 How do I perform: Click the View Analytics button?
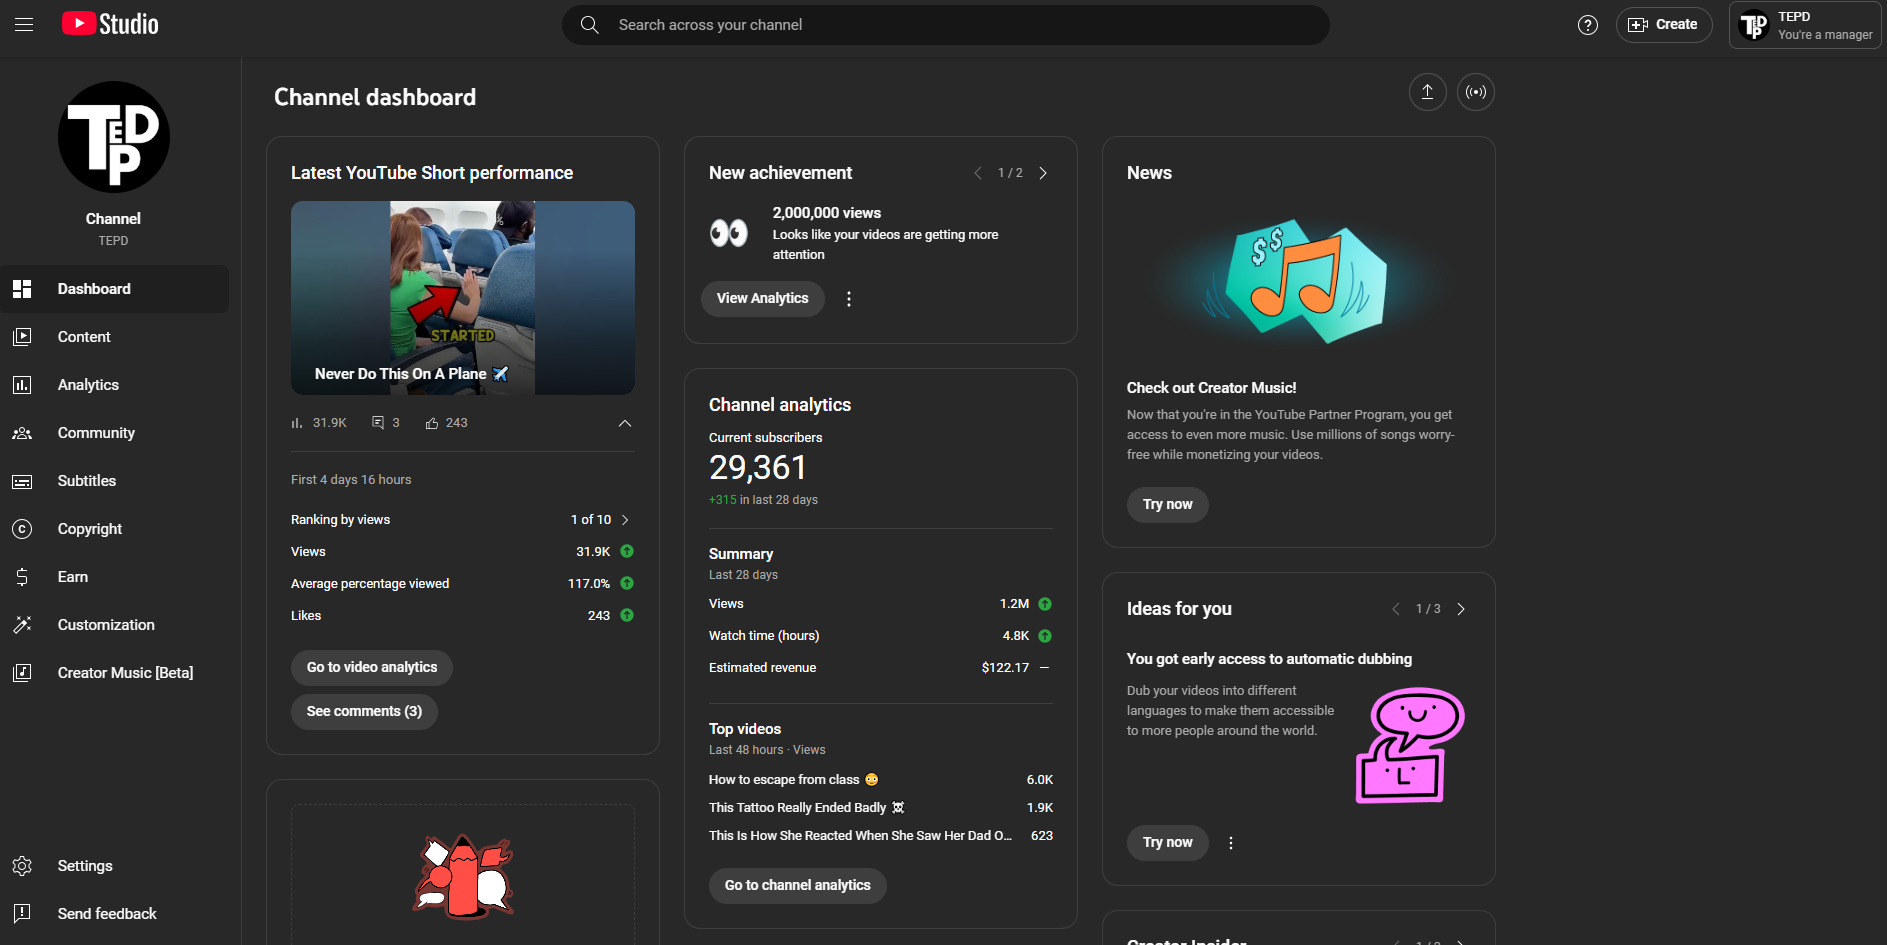[x=762, y=299]
